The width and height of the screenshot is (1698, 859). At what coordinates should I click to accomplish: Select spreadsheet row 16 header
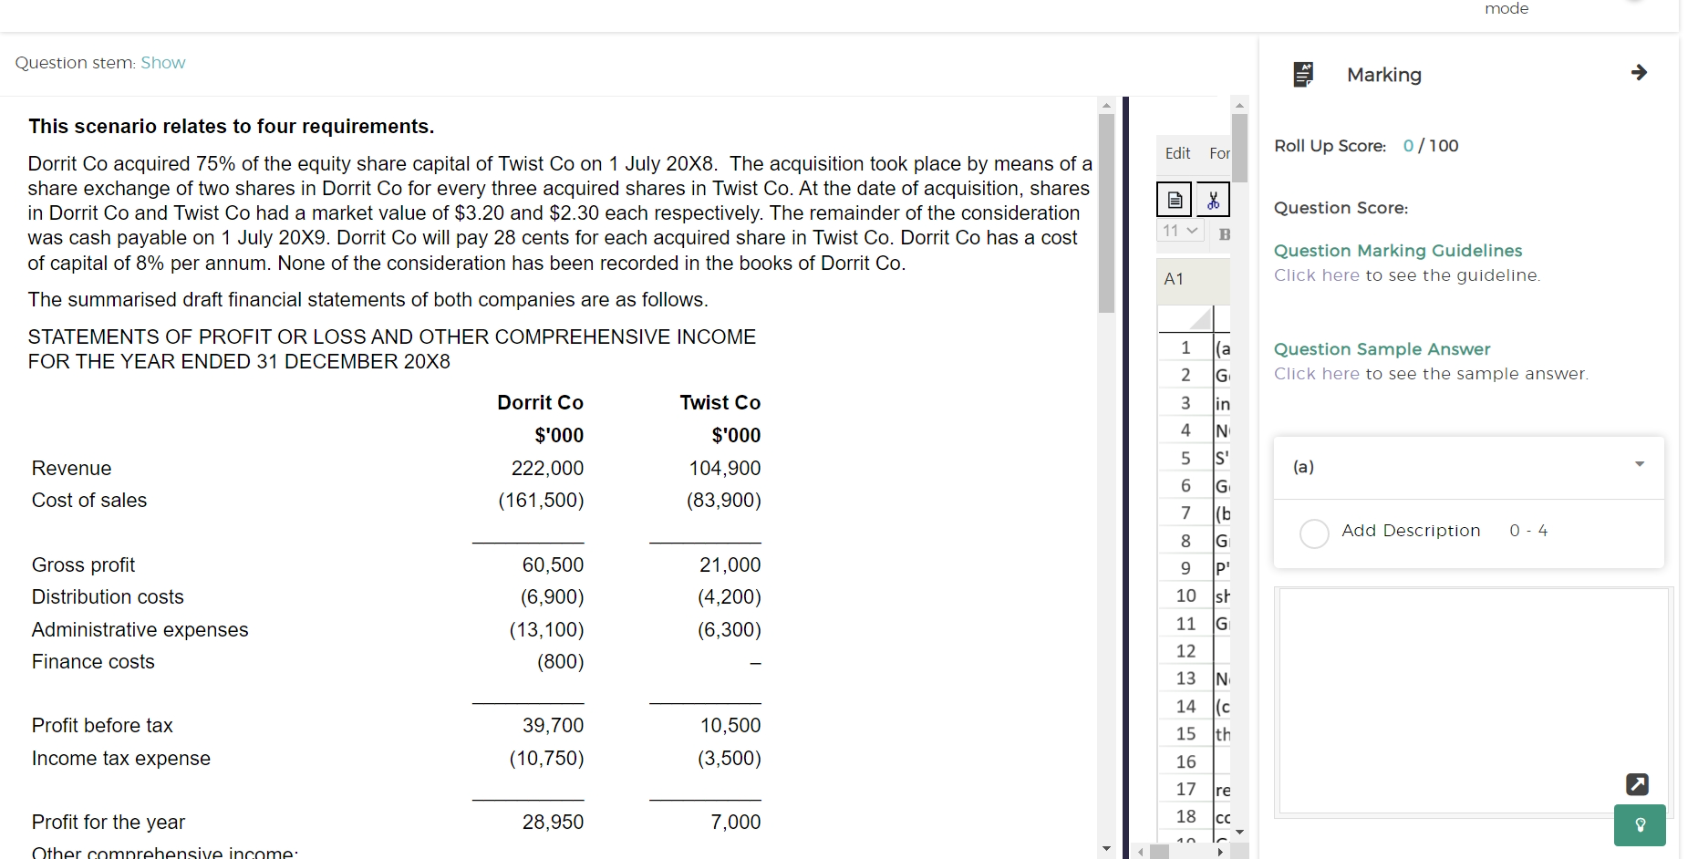click(1186, 762)
